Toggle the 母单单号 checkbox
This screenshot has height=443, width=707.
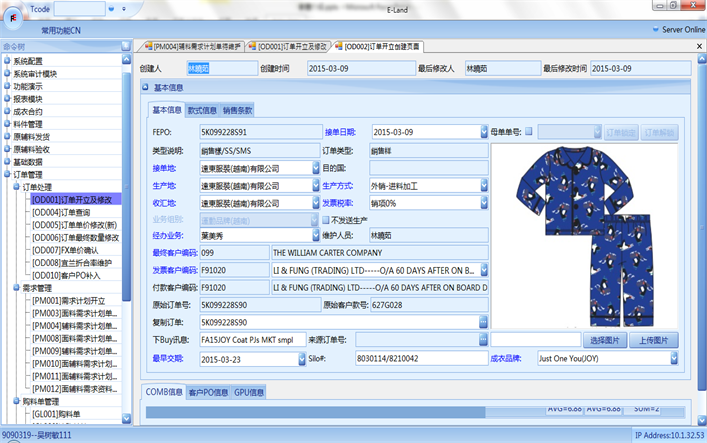(528, 131)
